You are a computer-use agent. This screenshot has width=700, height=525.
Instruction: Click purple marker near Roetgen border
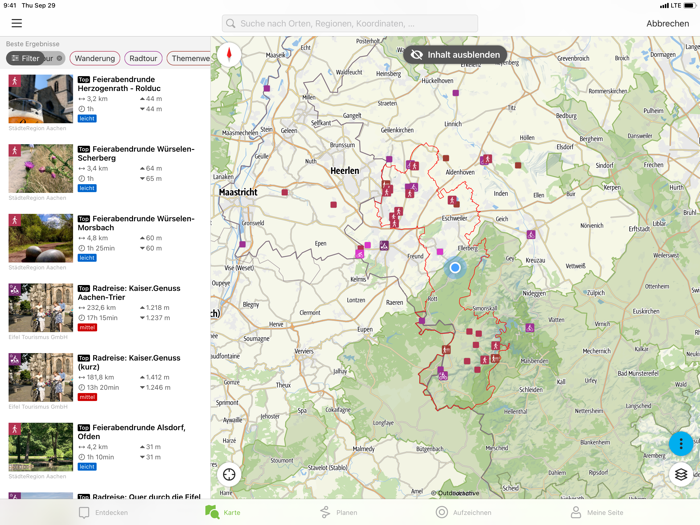point(422,321)
